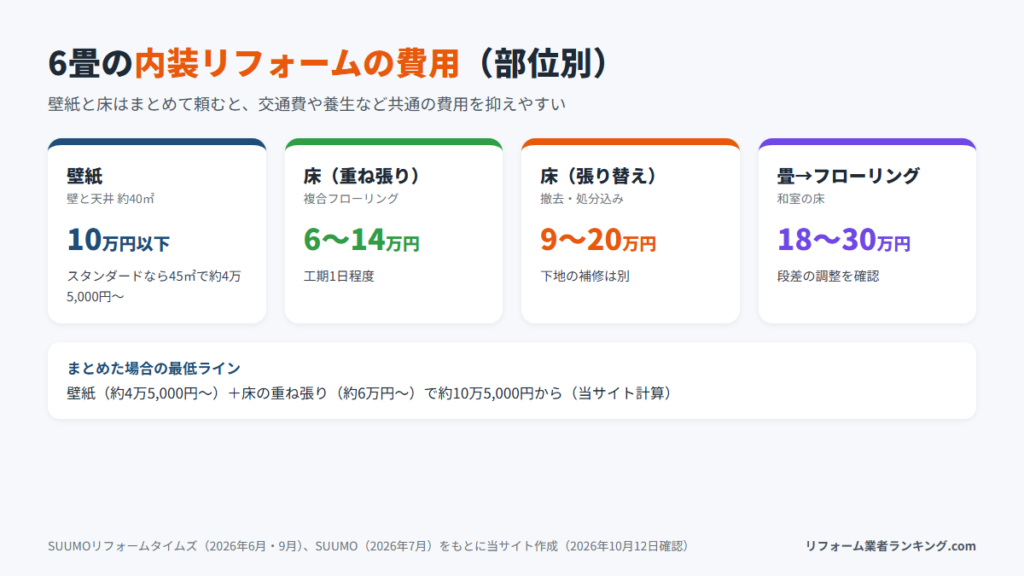
Task: Click the リフォーム業者ランキング.com site name
Action: click(x=890, y=546)
